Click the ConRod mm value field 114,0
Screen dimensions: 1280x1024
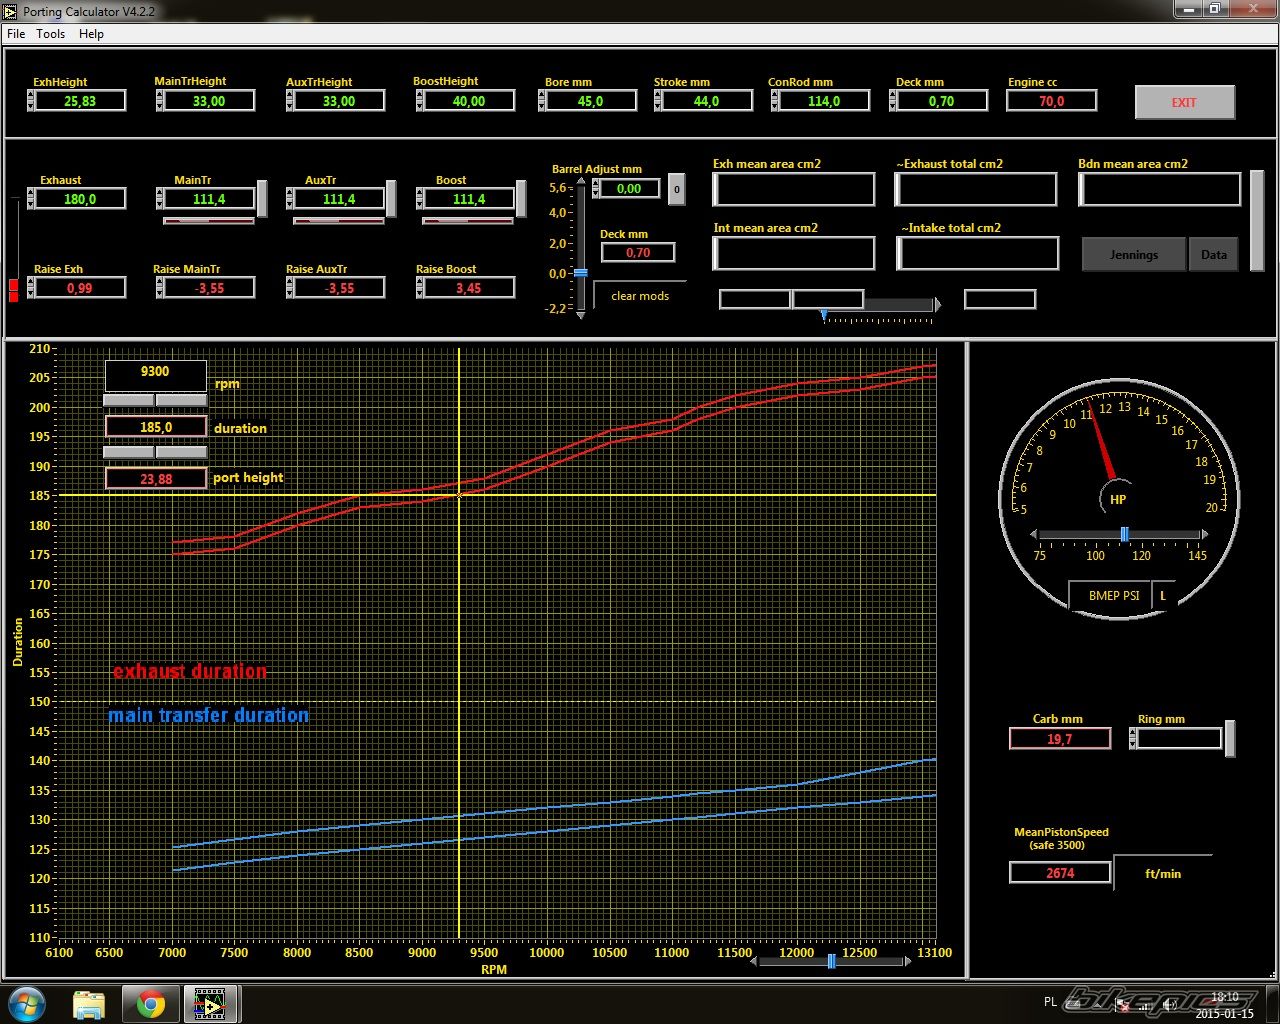[x=824, y=101]
